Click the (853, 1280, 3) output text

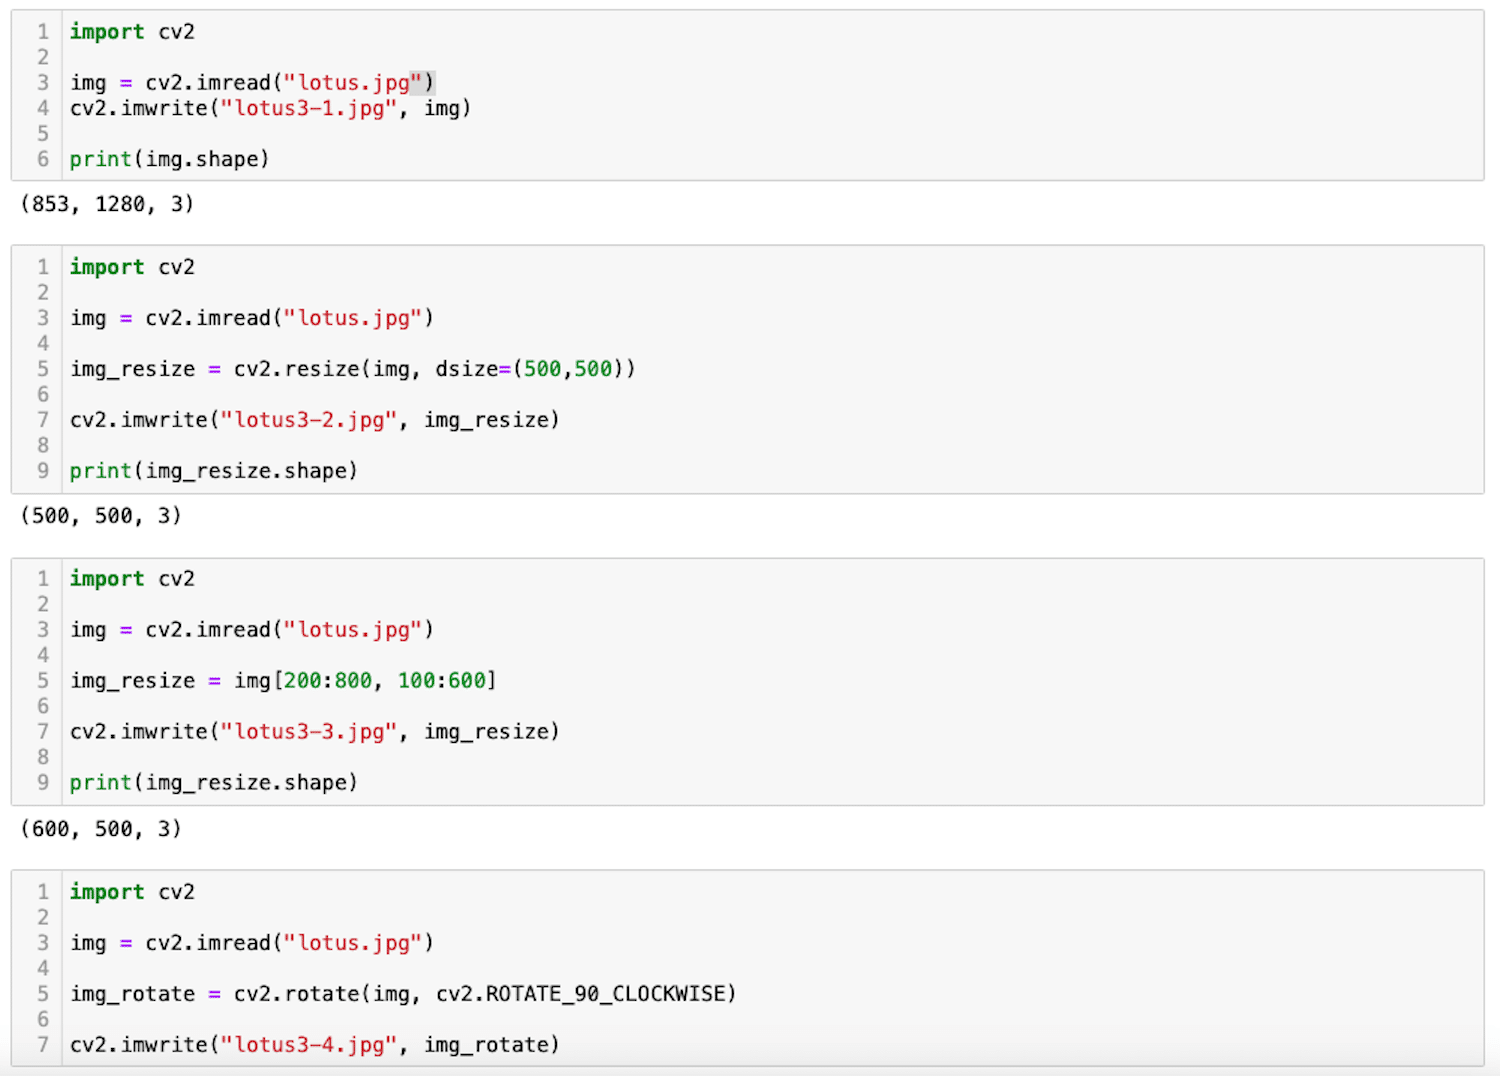[x=107, y=204]
